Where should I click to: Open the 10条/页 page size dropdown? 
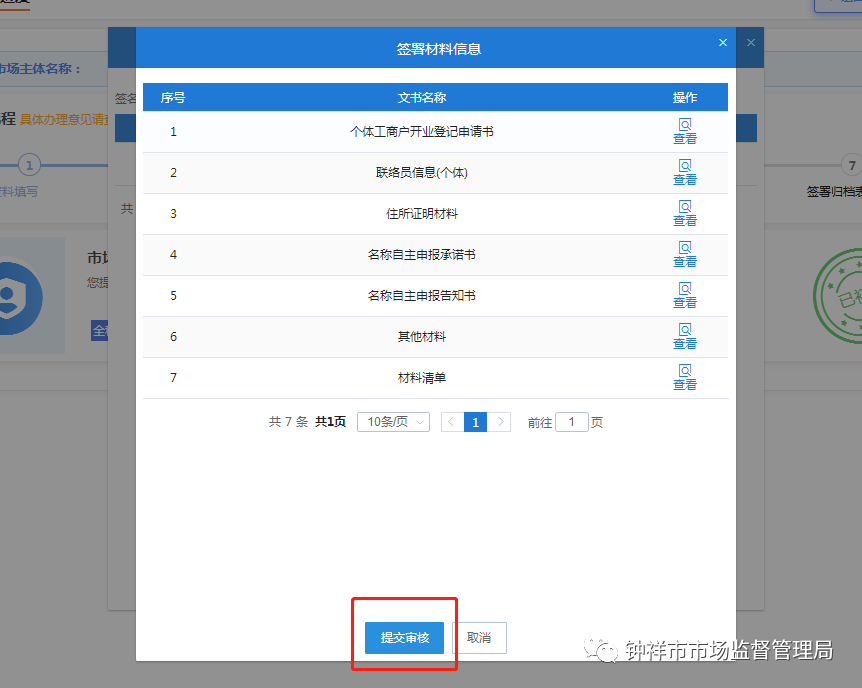(393, 421)
